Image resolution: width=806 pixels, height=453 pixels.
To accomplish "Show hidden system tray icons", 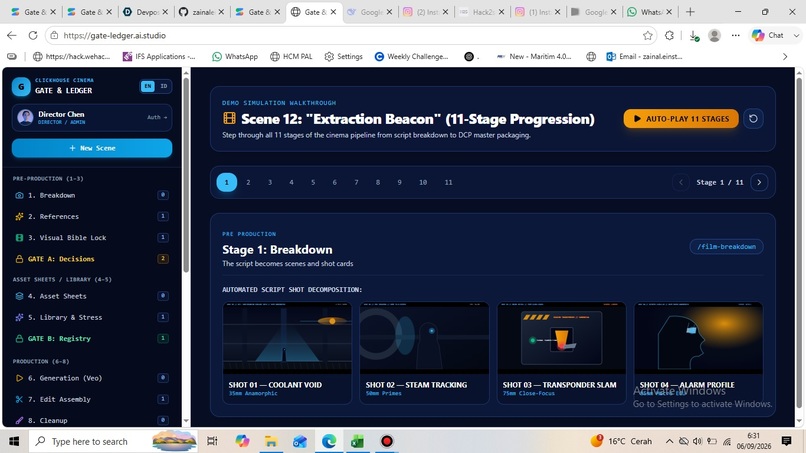I will pyautogui.click(x=669, y=441).
